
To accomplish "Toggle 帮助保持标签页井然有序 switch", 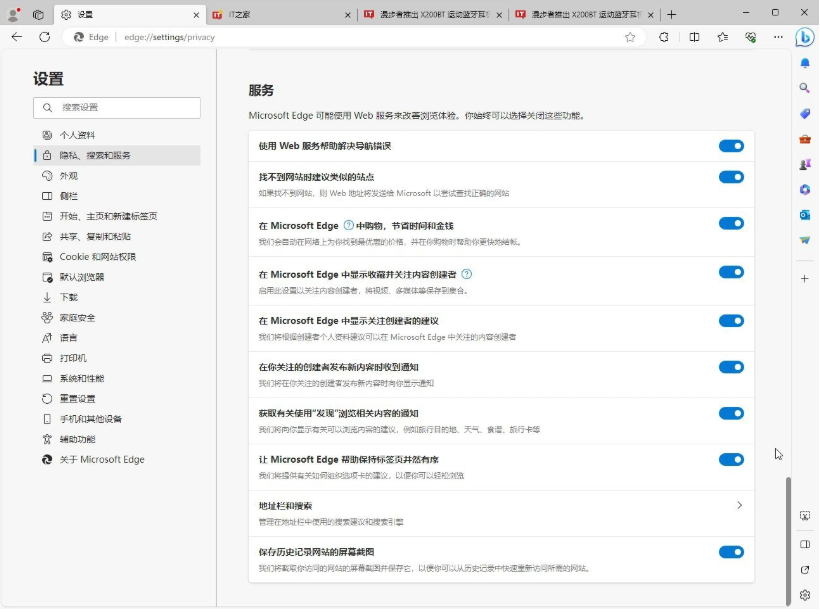I will pos(731,459).
